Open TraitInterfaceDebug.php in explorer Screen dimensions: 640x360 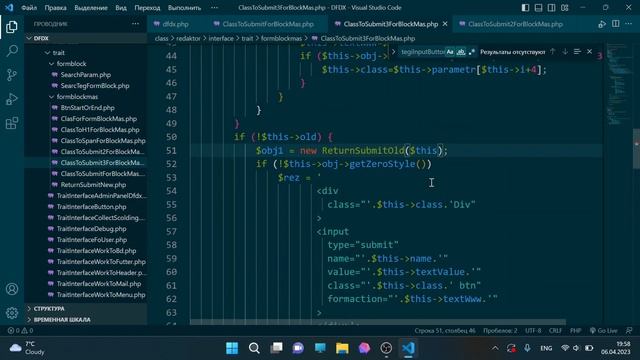click(x=91, y=229)
